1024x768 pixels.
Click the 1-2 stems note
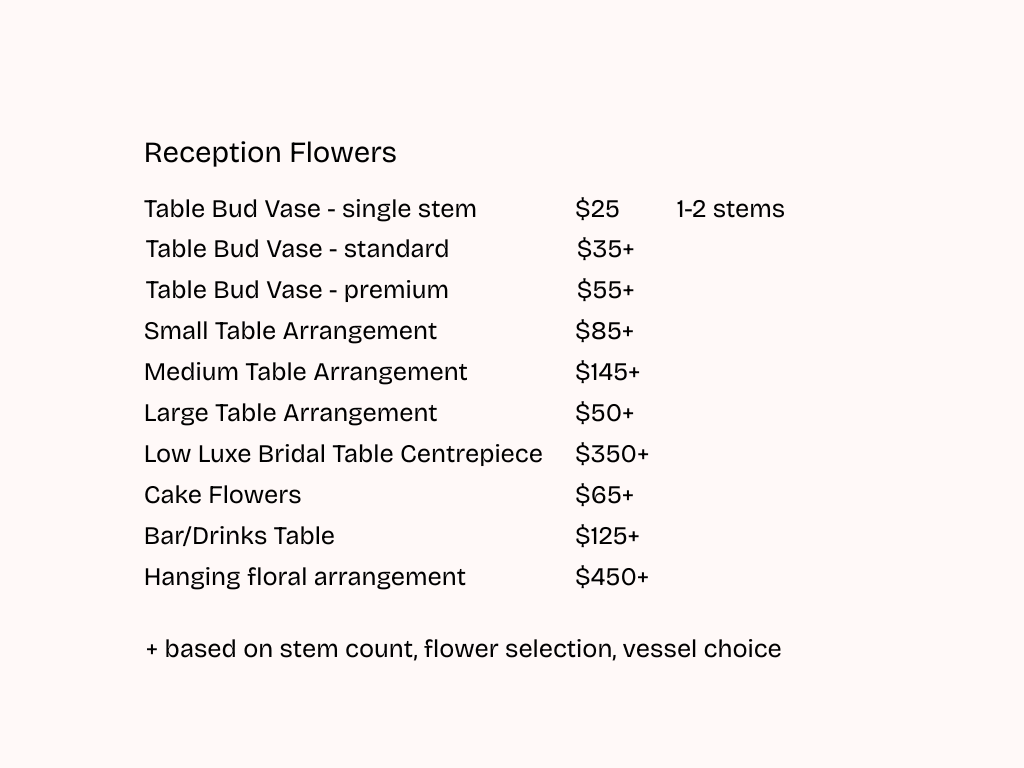[730, 209]
